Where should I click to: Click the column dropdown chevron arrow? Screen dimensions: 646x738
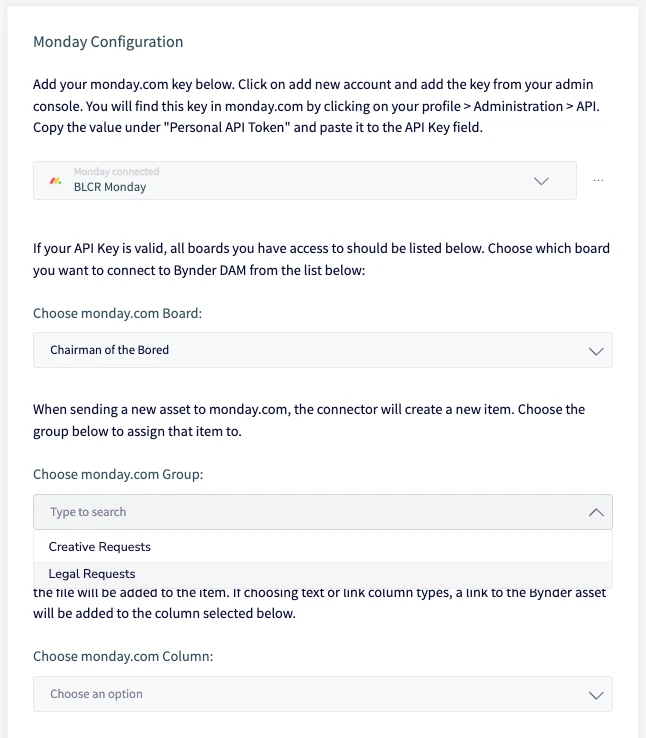596,695
